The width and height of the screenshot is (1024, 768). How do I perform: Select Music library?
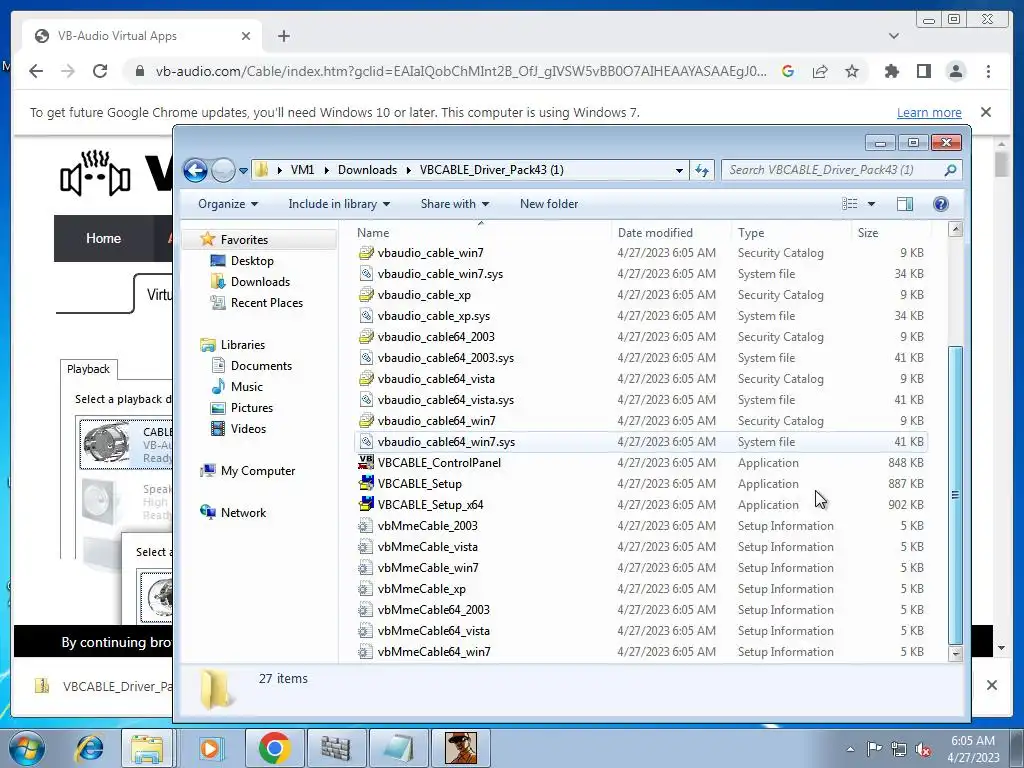pyautogui.click(x=246, y=387)
